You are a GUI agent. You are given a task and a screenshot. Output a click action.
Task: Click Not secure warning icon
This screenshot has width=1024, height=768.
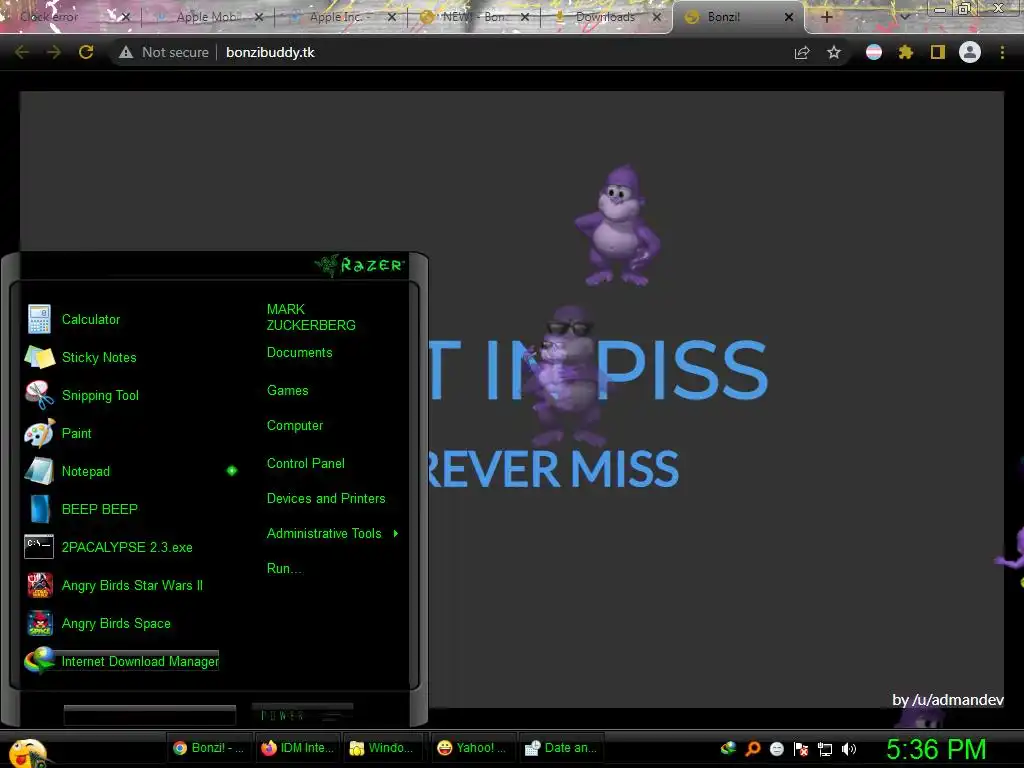pos(126,52)
